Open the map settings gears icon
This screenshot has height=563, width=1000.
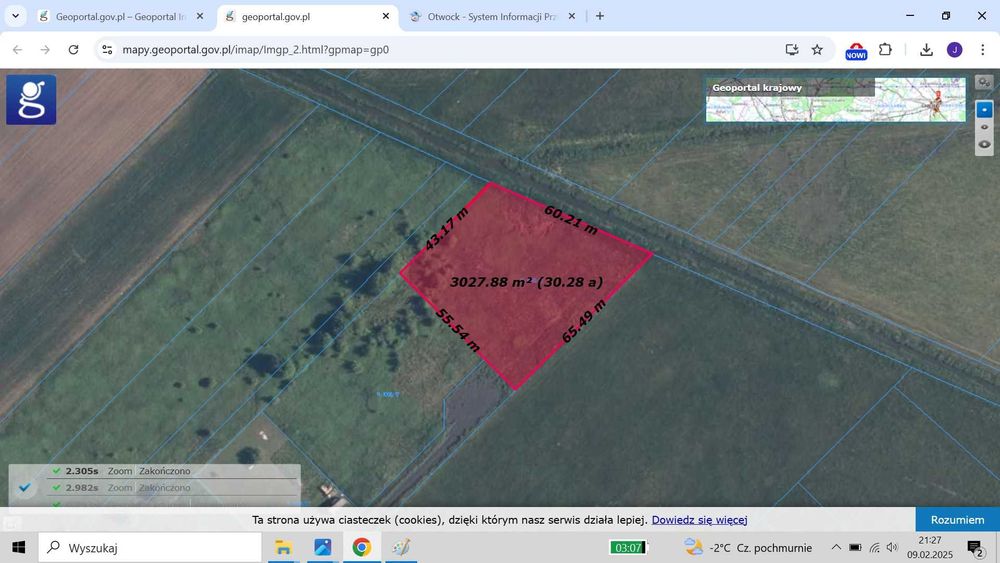coord(984,83)
